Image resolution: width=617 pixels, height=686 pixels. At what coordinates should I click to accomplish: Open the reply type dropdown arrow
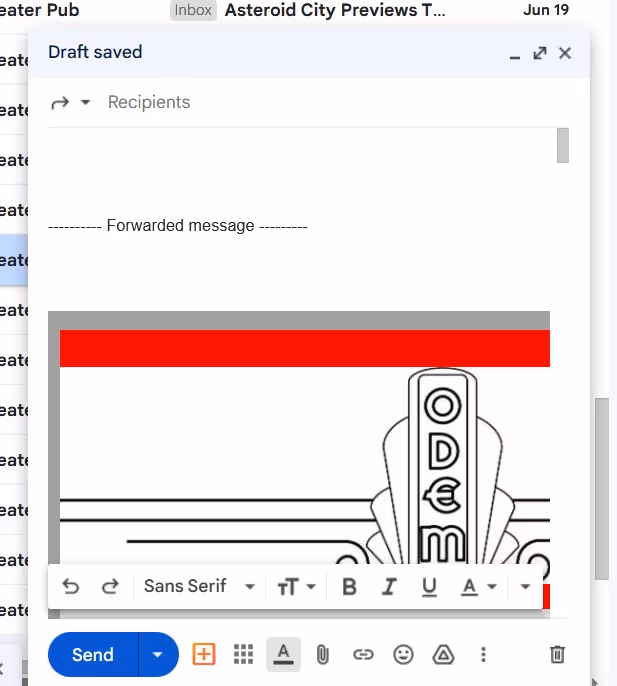coord(85,102)
